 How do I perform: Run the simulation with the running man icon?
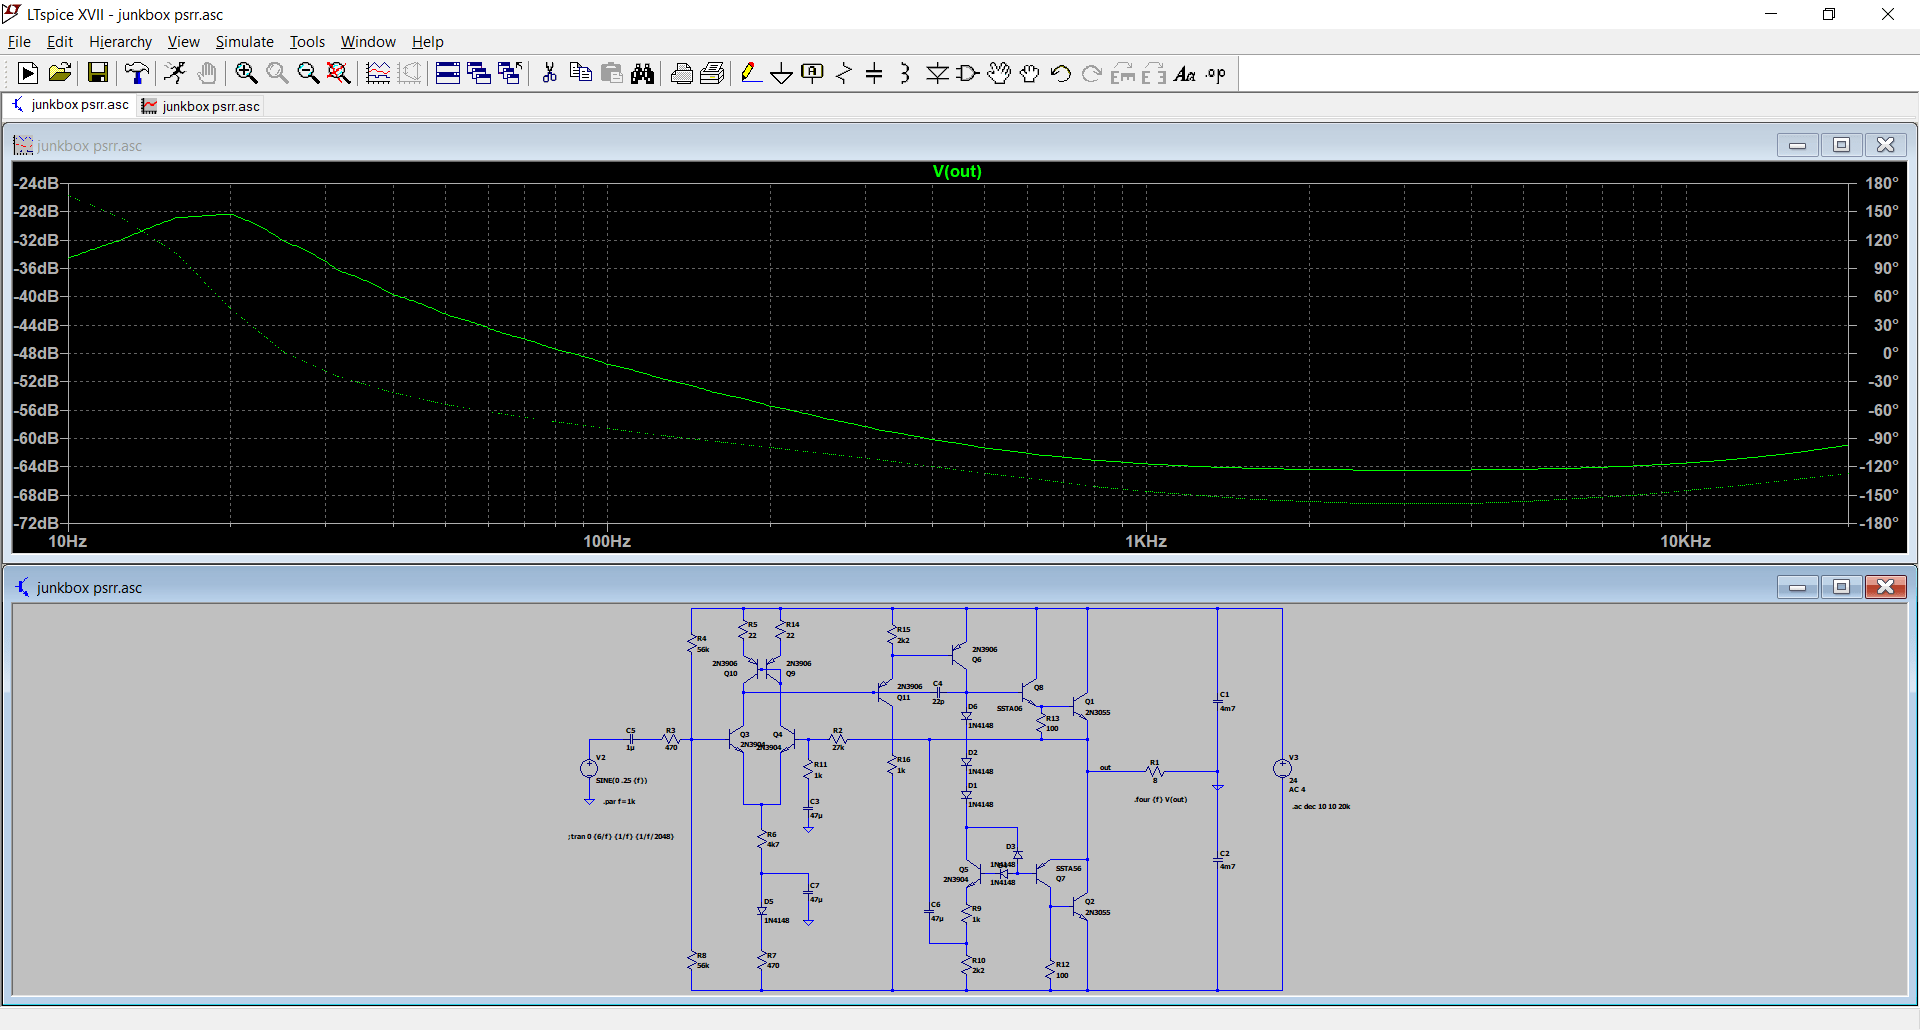pyautogui.click(x=175, y=73)
